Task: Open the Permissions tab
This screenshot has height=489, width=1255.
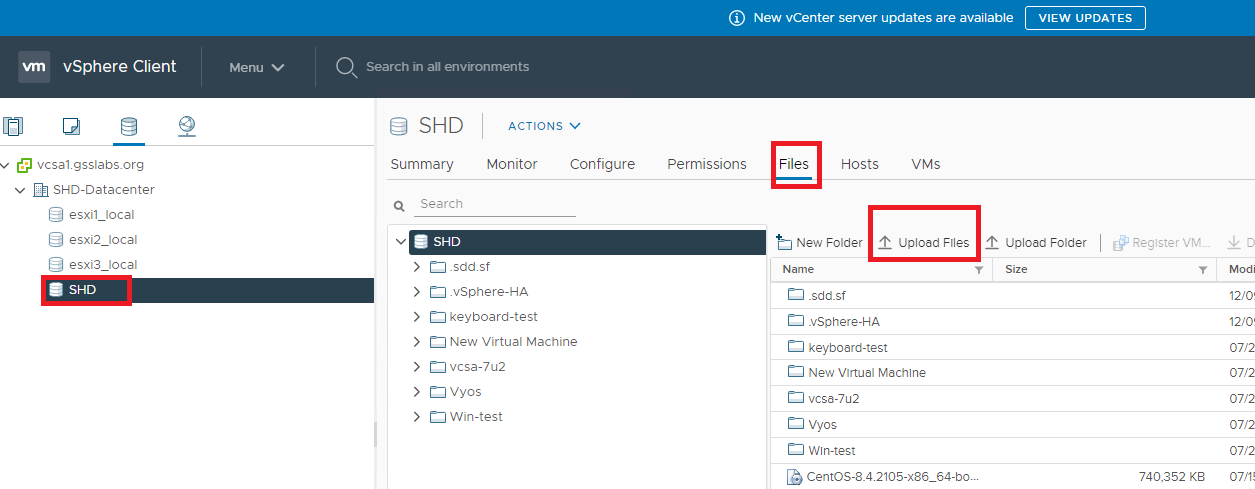Action: tap(707, 164)
